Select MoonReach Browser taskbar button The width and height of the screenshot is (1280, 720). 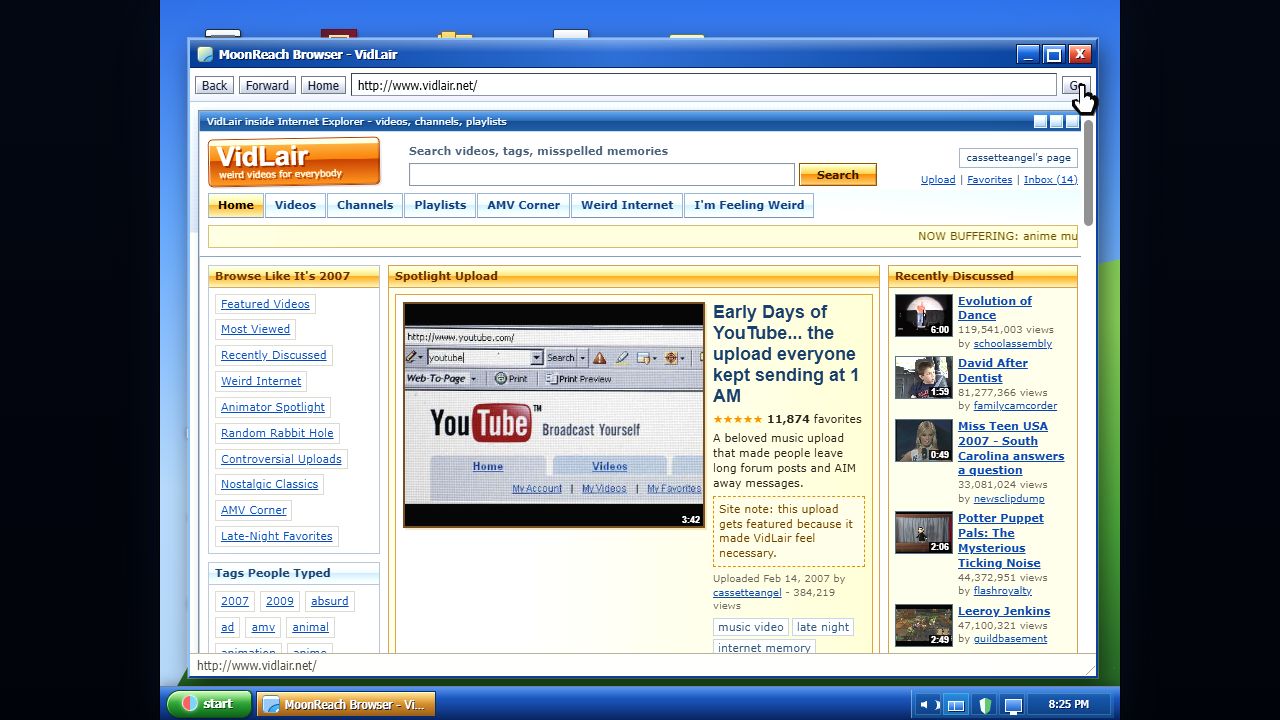tap(346, 704)
